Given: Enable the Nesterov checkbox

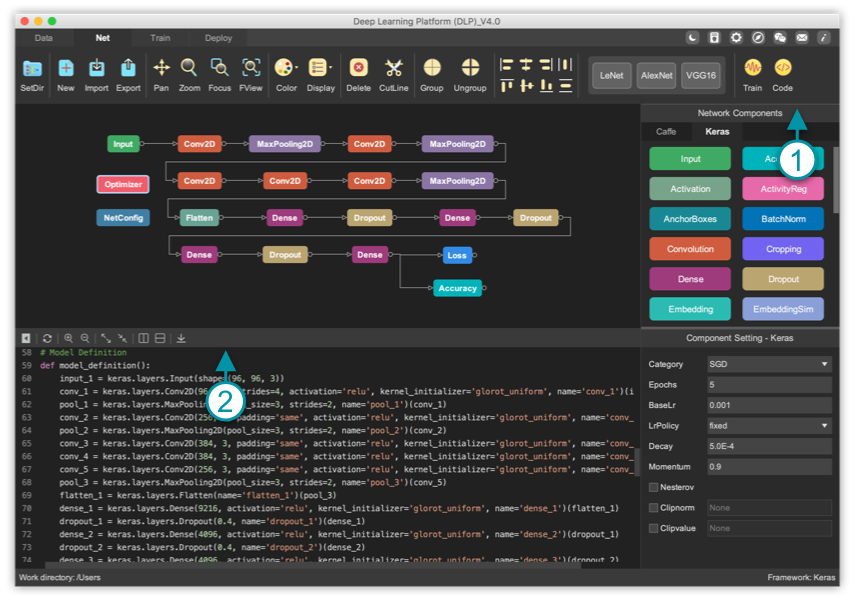Looking at the screenshot, I should point(654,487).
